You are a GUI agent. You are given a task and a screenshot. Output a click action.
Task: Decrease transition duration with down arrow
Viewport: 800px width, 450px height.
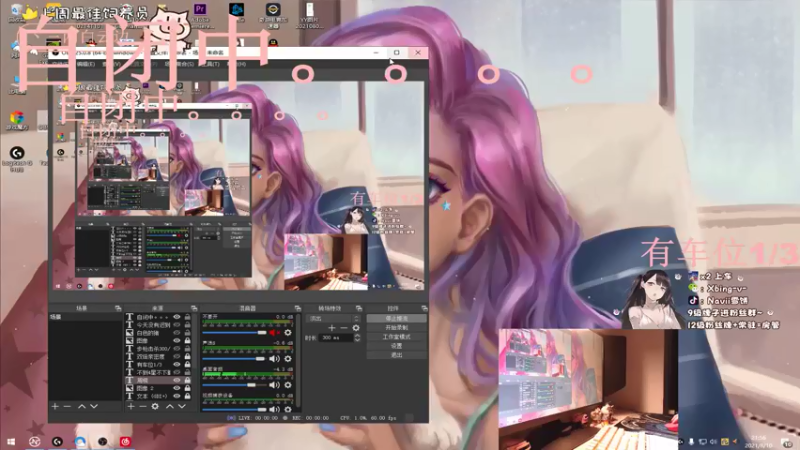coord(357,340)
